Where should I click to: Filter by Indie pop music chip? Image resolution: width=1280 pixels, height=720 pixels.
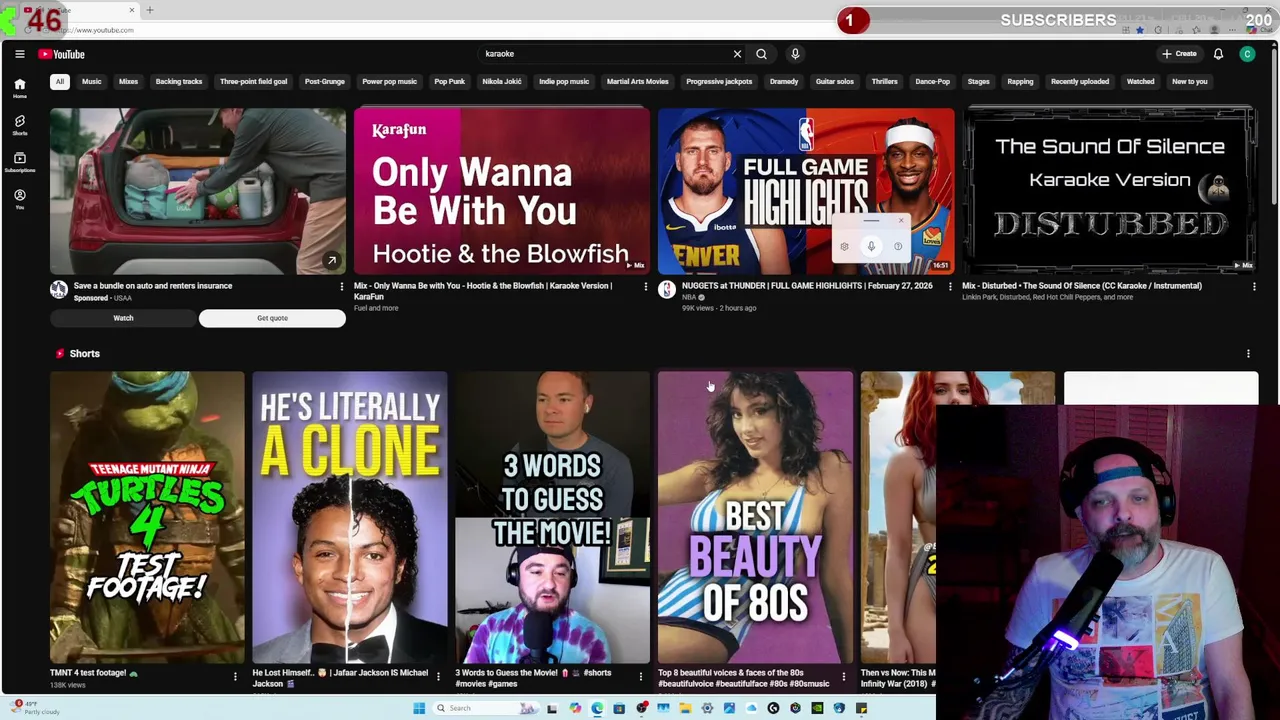[564, 81]
